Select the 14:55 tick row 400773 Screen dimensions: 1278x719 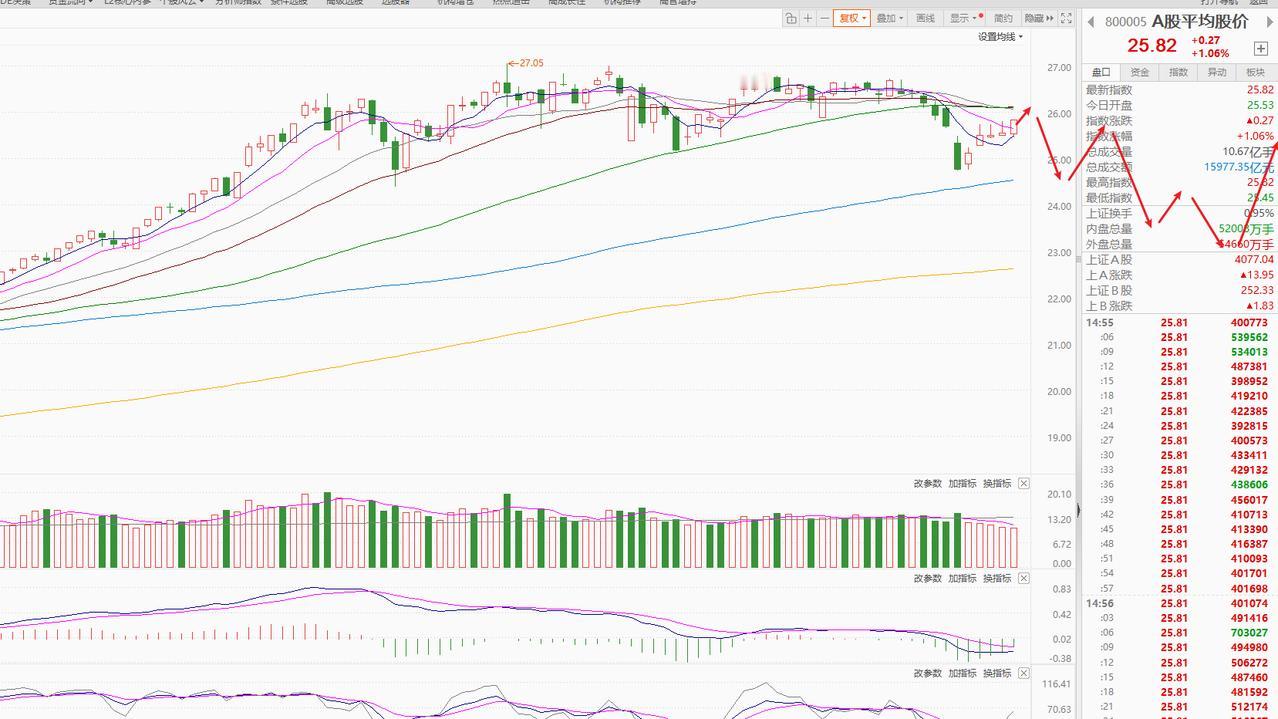(x=1180, y=323)
